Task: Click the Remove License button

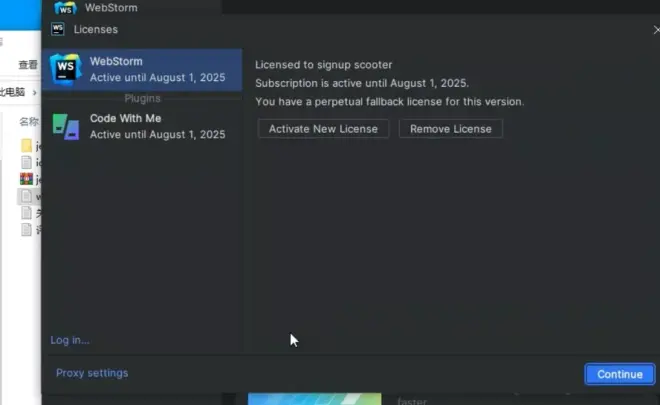Action: tap(450, 129)
